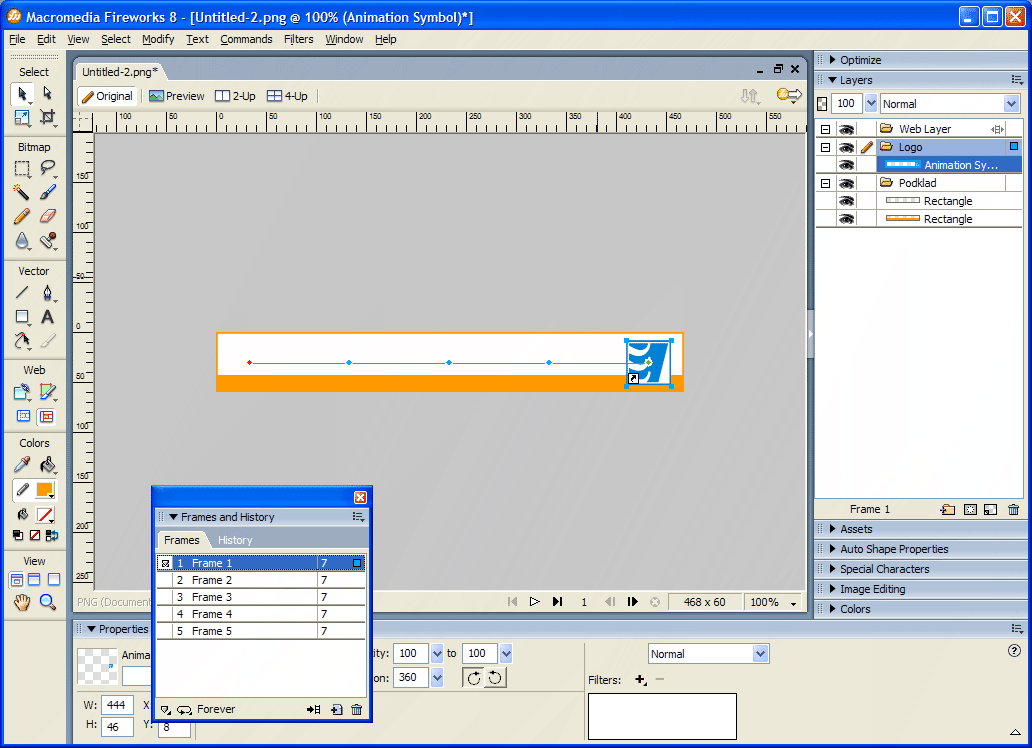Delete the selected frame
Viewport: 1032px width, 748px height.
357,710
